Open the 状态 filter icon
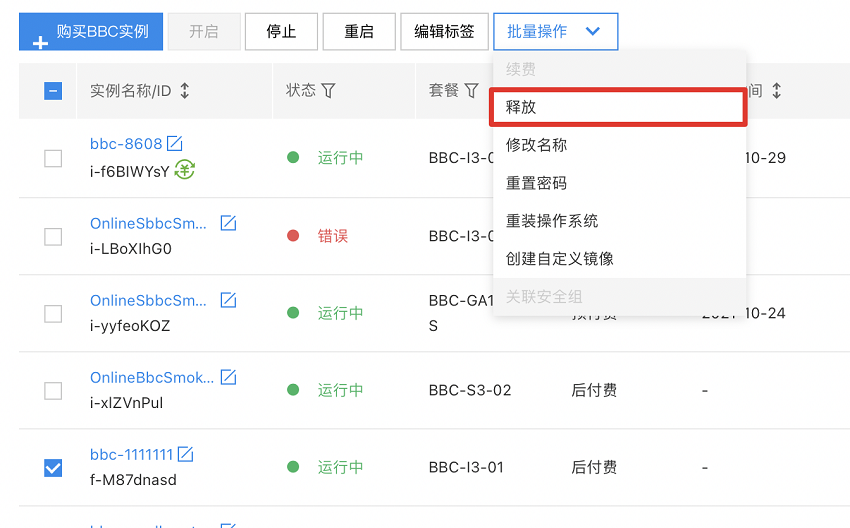The image size is (850, 528). pos(328,91)
